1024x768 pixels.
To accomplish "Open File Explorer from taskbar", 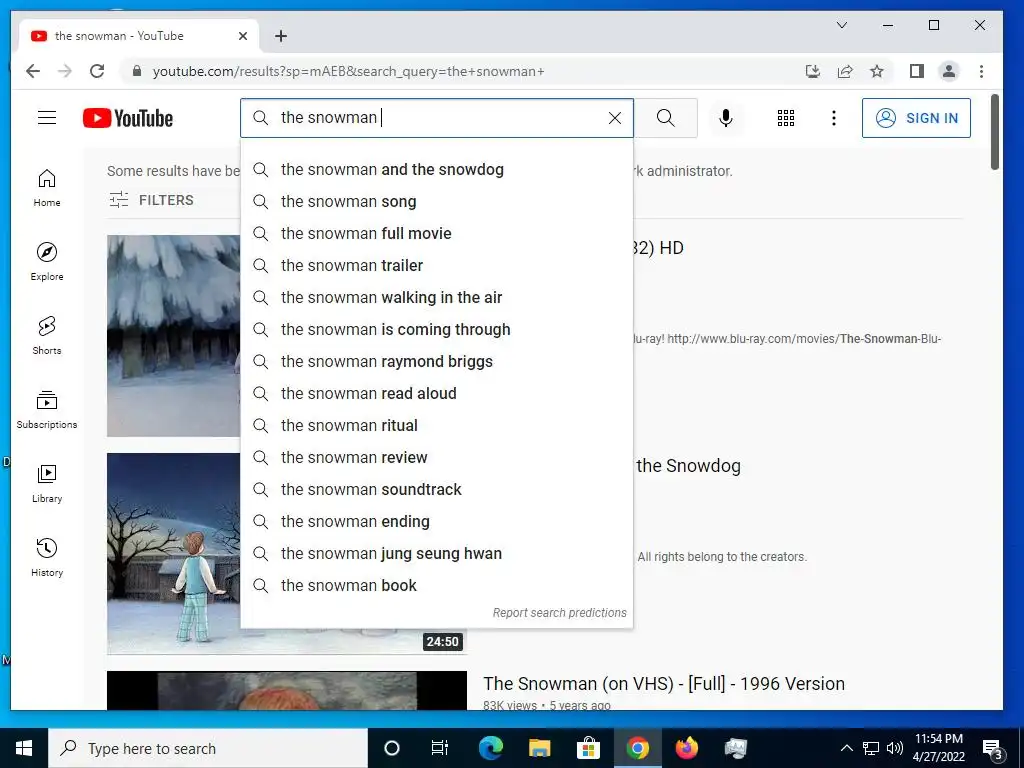I will pos(539,748).
